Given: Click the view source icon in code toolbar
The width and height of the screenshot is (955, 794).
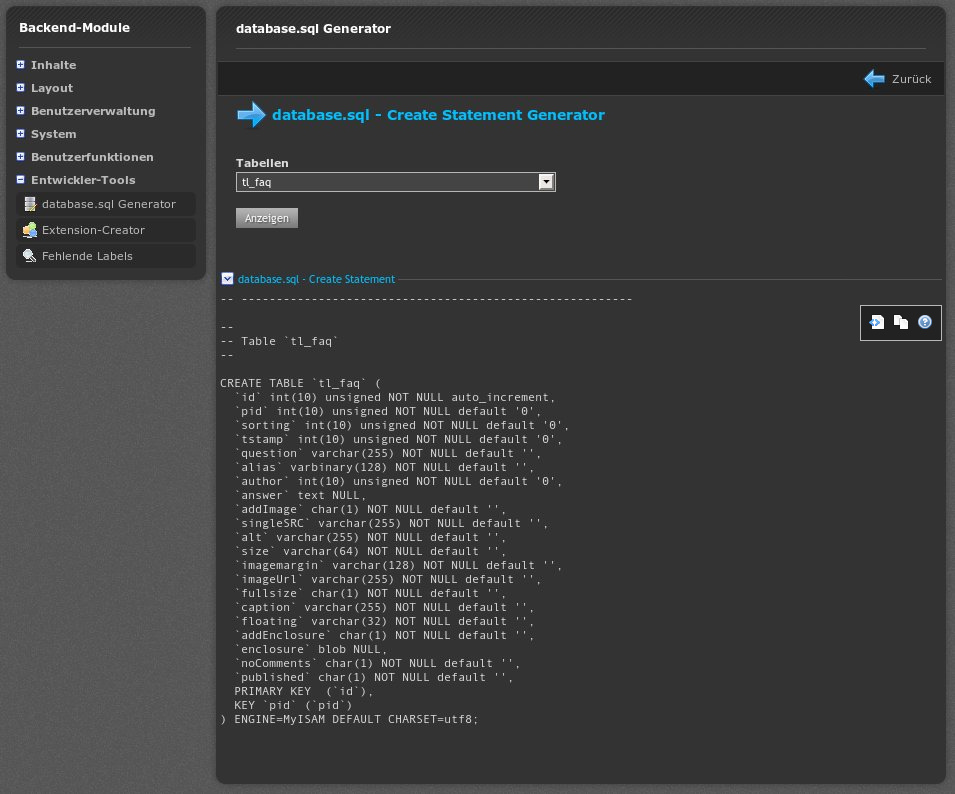Looking at the screenshot, I should click(x=876, y=322).
